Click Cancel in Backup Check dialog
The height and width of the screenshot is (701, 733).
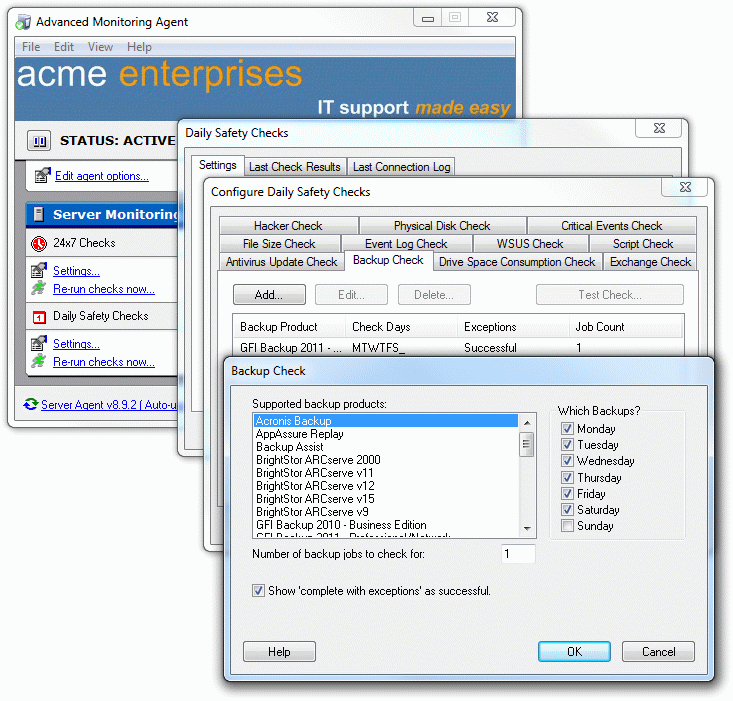tap(658, 651)
